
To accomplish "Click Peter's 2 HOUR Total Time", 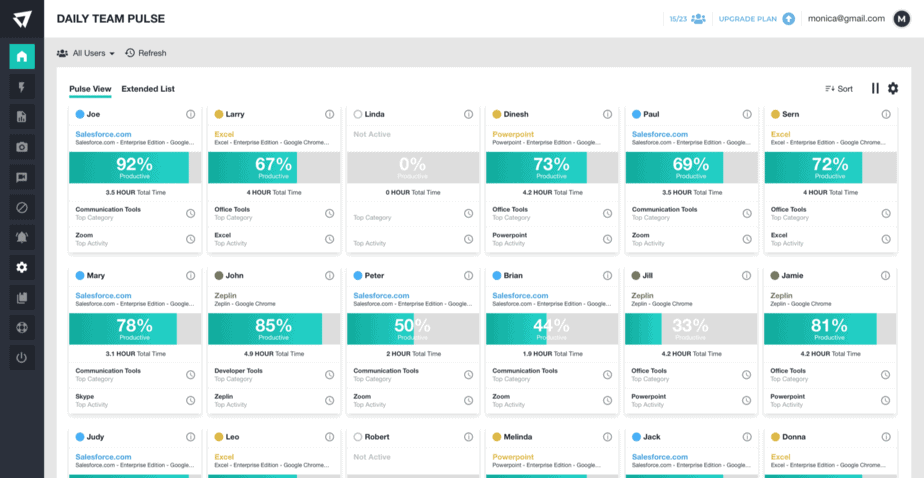I will click(x=413, y=354).
